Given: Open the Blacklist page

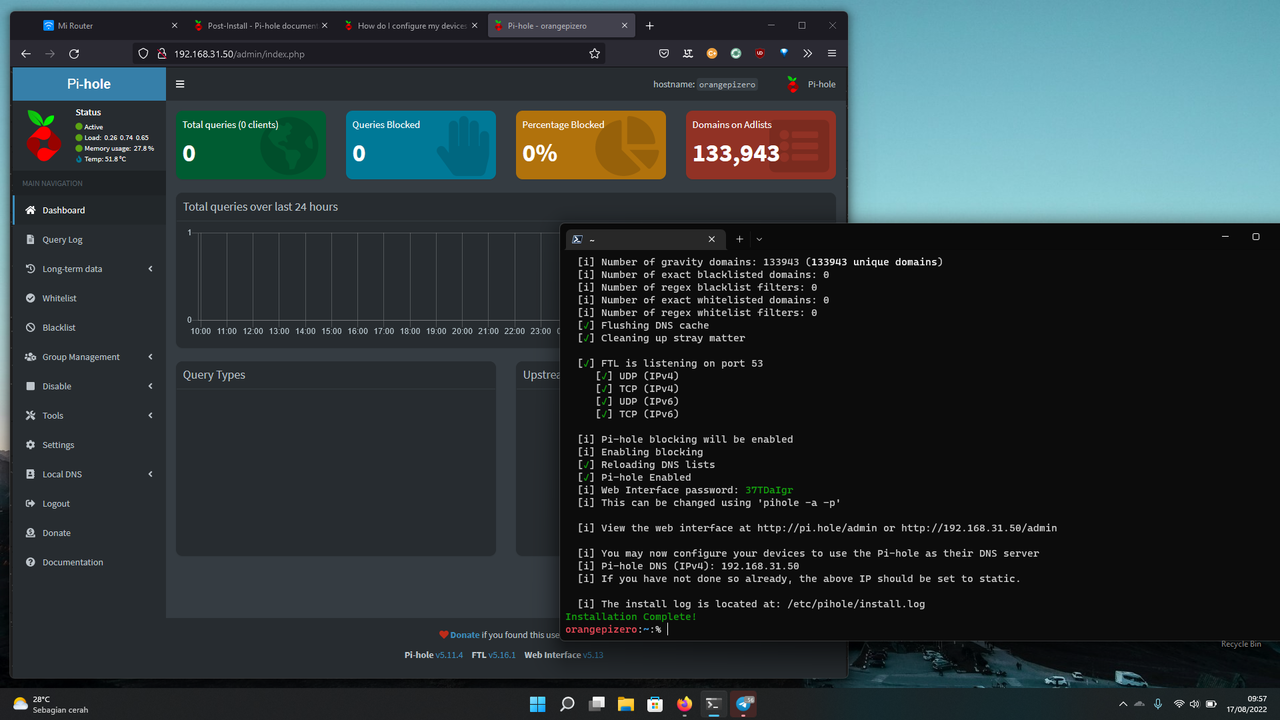Looking at the screenshot, I should pos(59,328).
